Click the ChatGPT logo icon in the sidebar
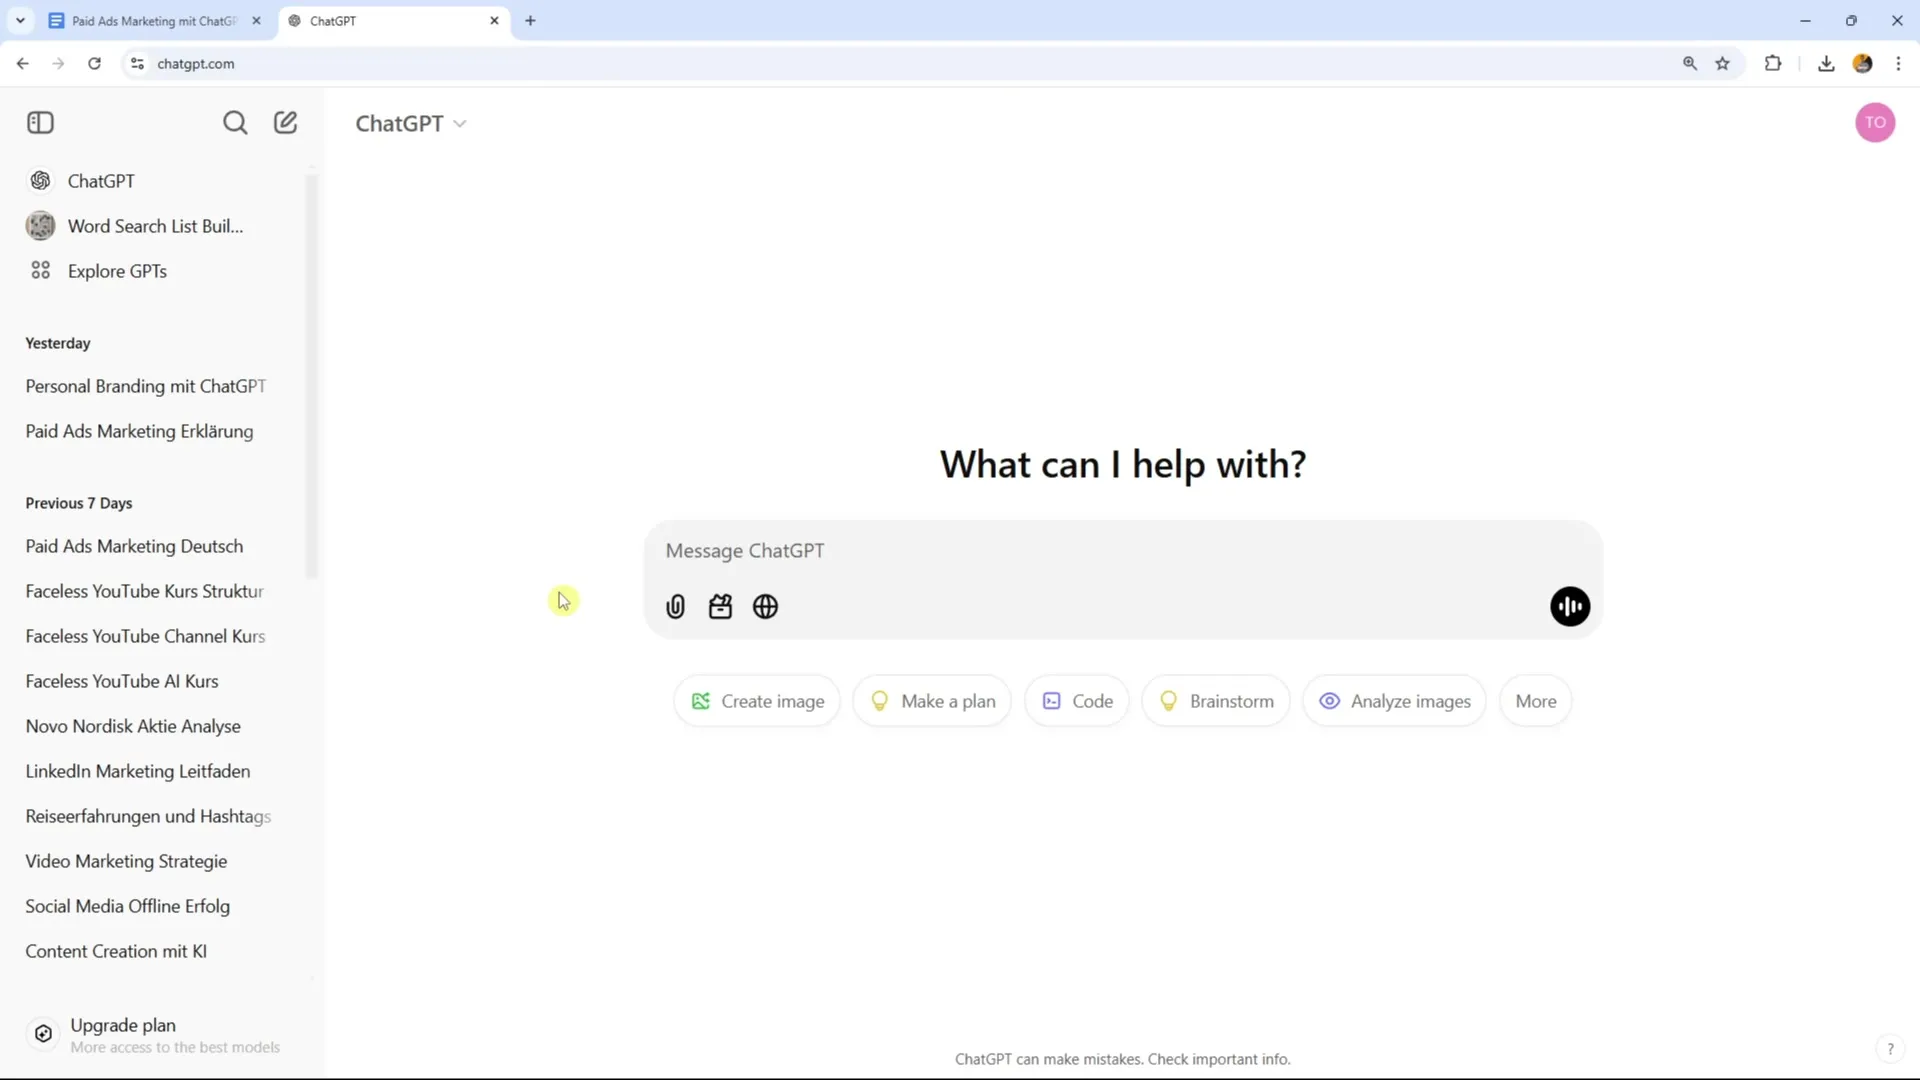The width and height of the screenshot is (1920, 1080). click(x=40, y=181)
